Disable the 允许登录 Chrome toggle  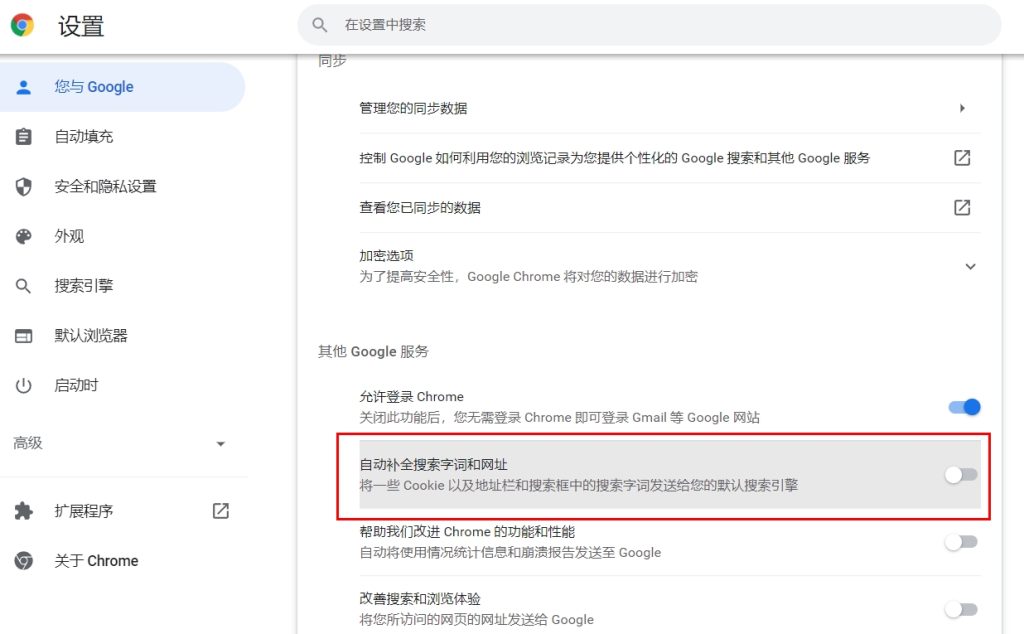pyautogui.click(x=964, y=407)
